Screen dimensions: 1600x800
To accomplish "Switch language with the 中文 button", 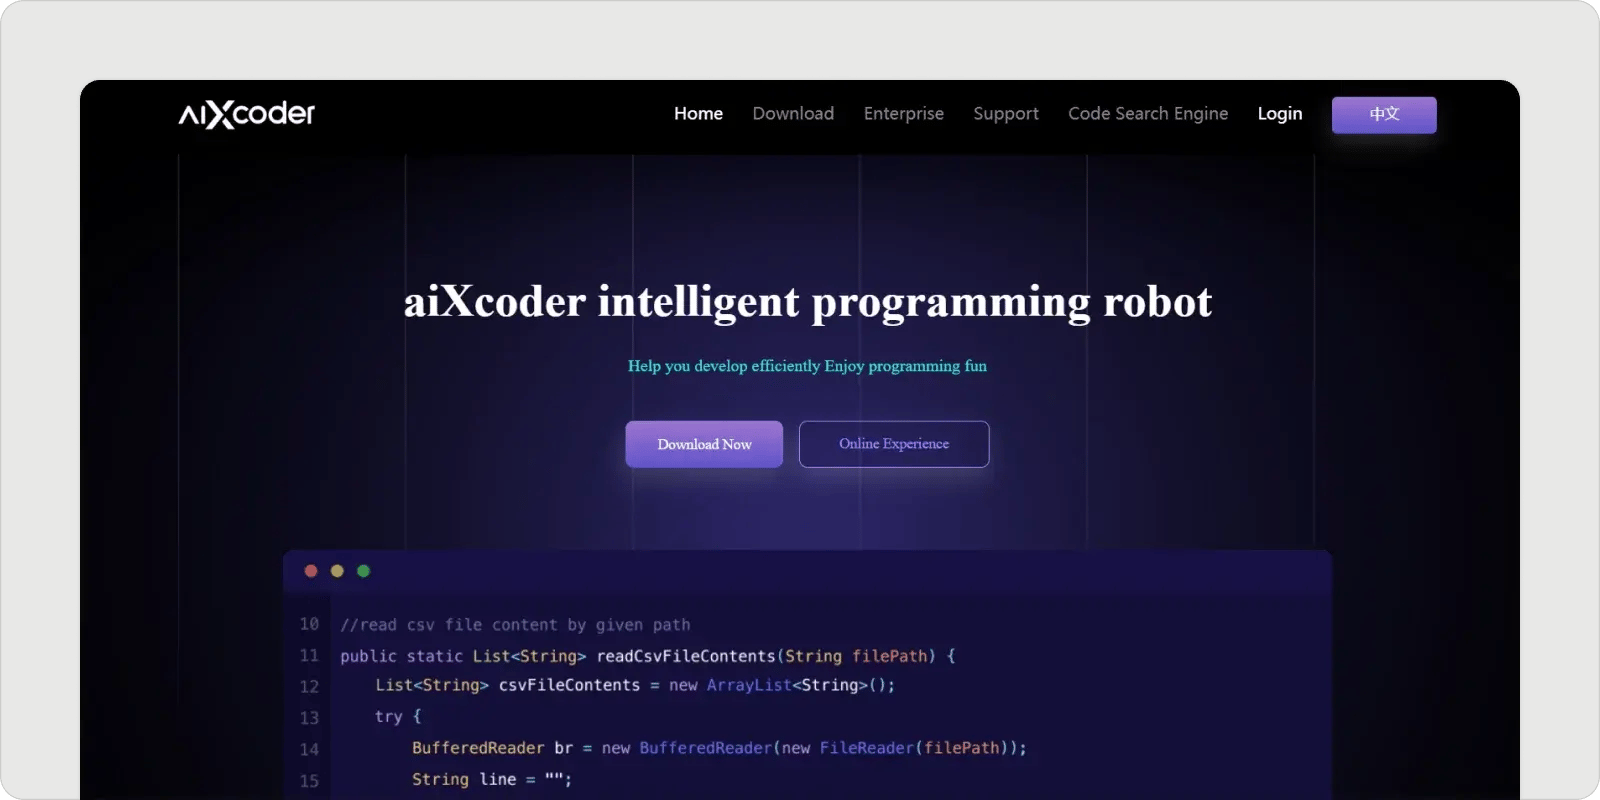I will [x=1384, y=115].
